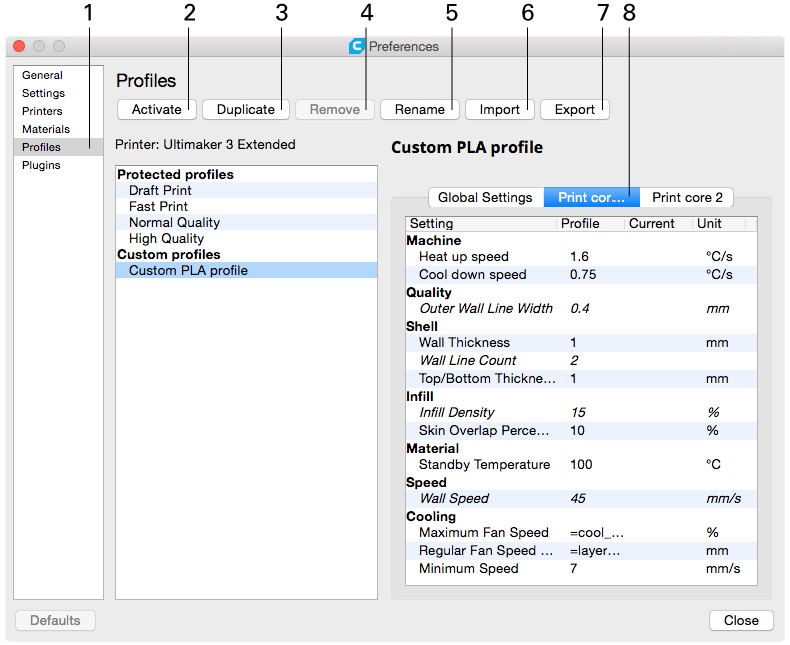790x645 pixels.
Task: Select the Draft Print profile
Action: coord(246,190)
